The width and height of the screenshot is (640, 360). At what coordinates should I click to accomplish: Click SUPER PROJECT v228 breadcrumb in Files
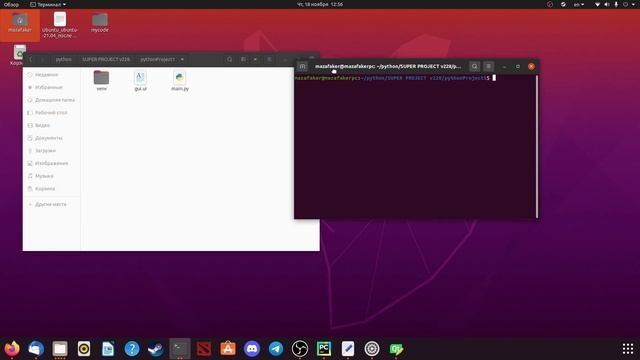[106, 59]
